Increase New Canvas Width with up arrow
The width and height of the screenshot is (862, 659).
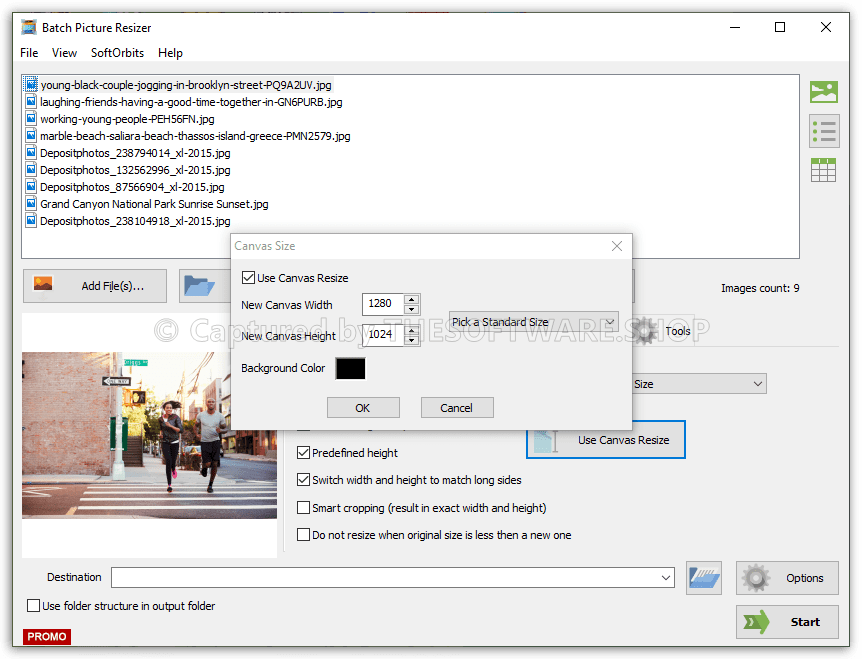(x=411, y=299)
